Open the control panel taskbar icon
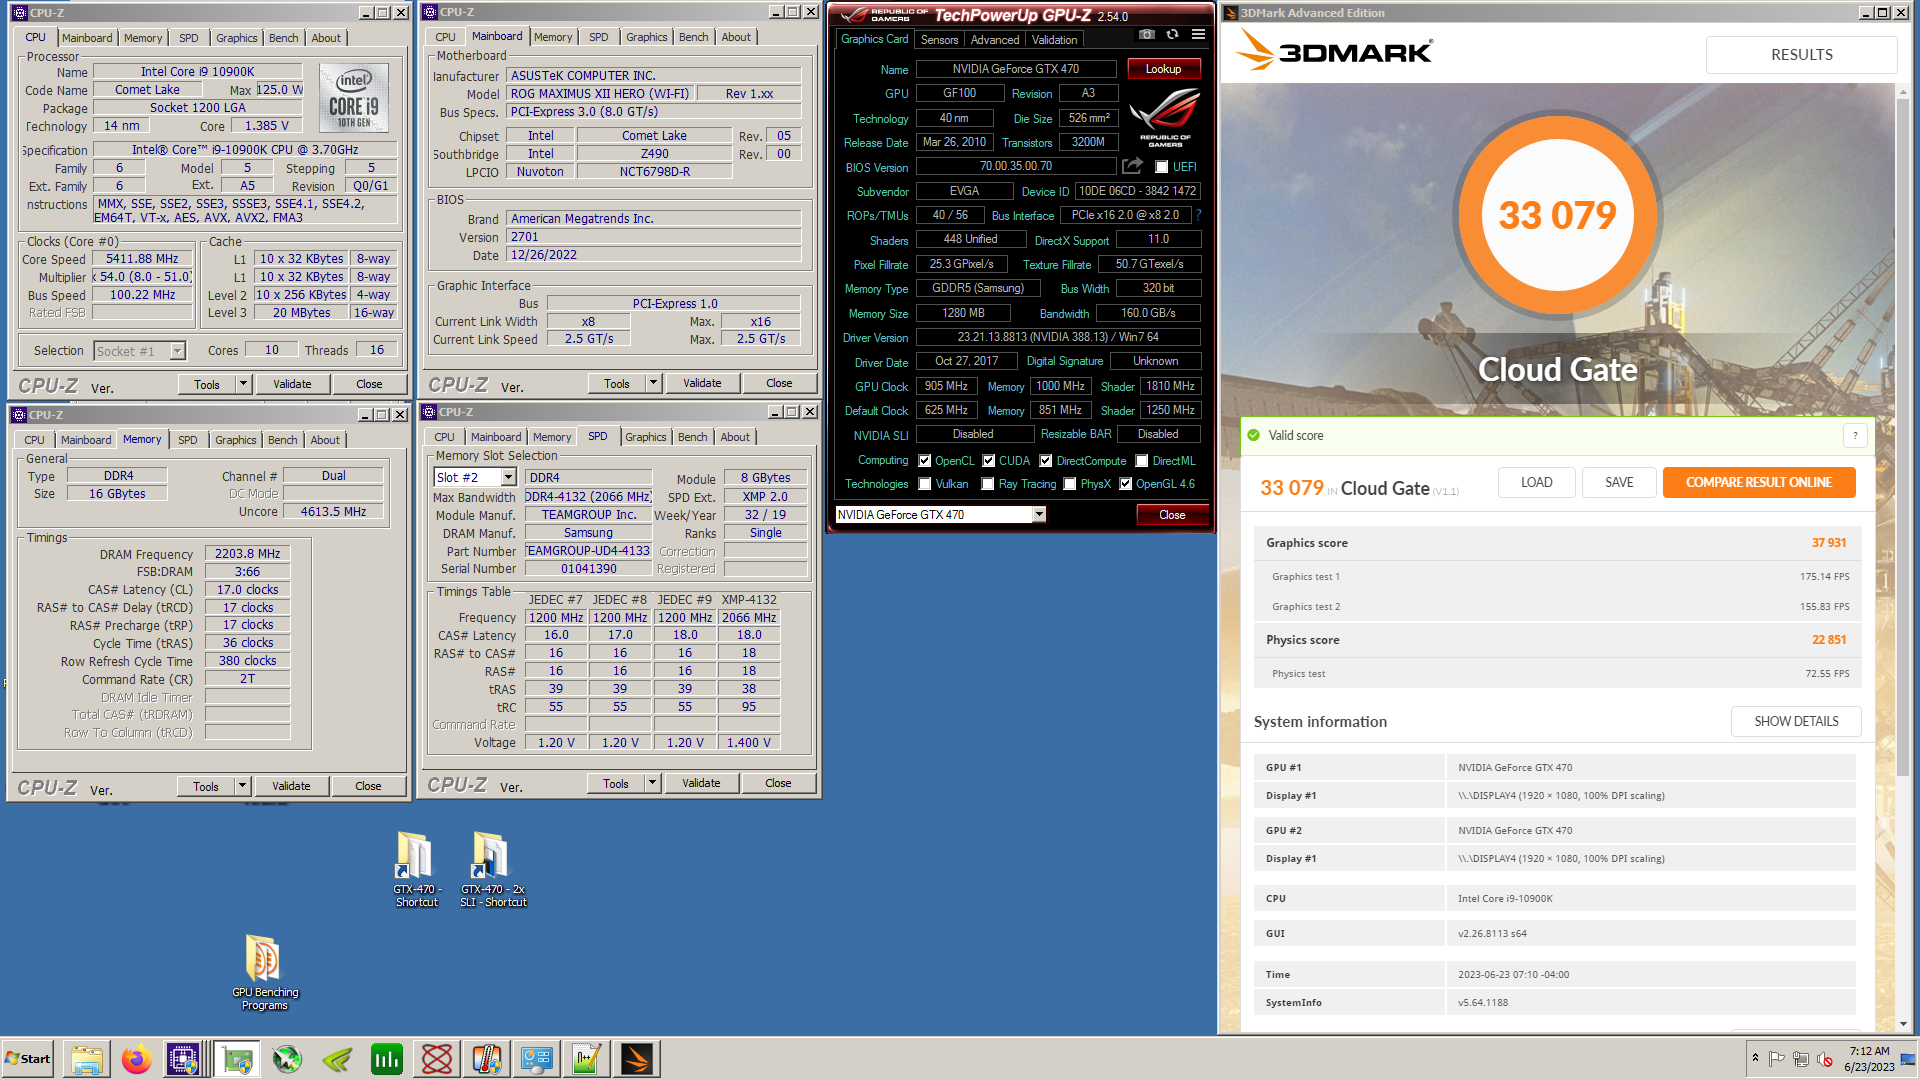This screenshot has width=1920, height=1080. (537, 1059)
